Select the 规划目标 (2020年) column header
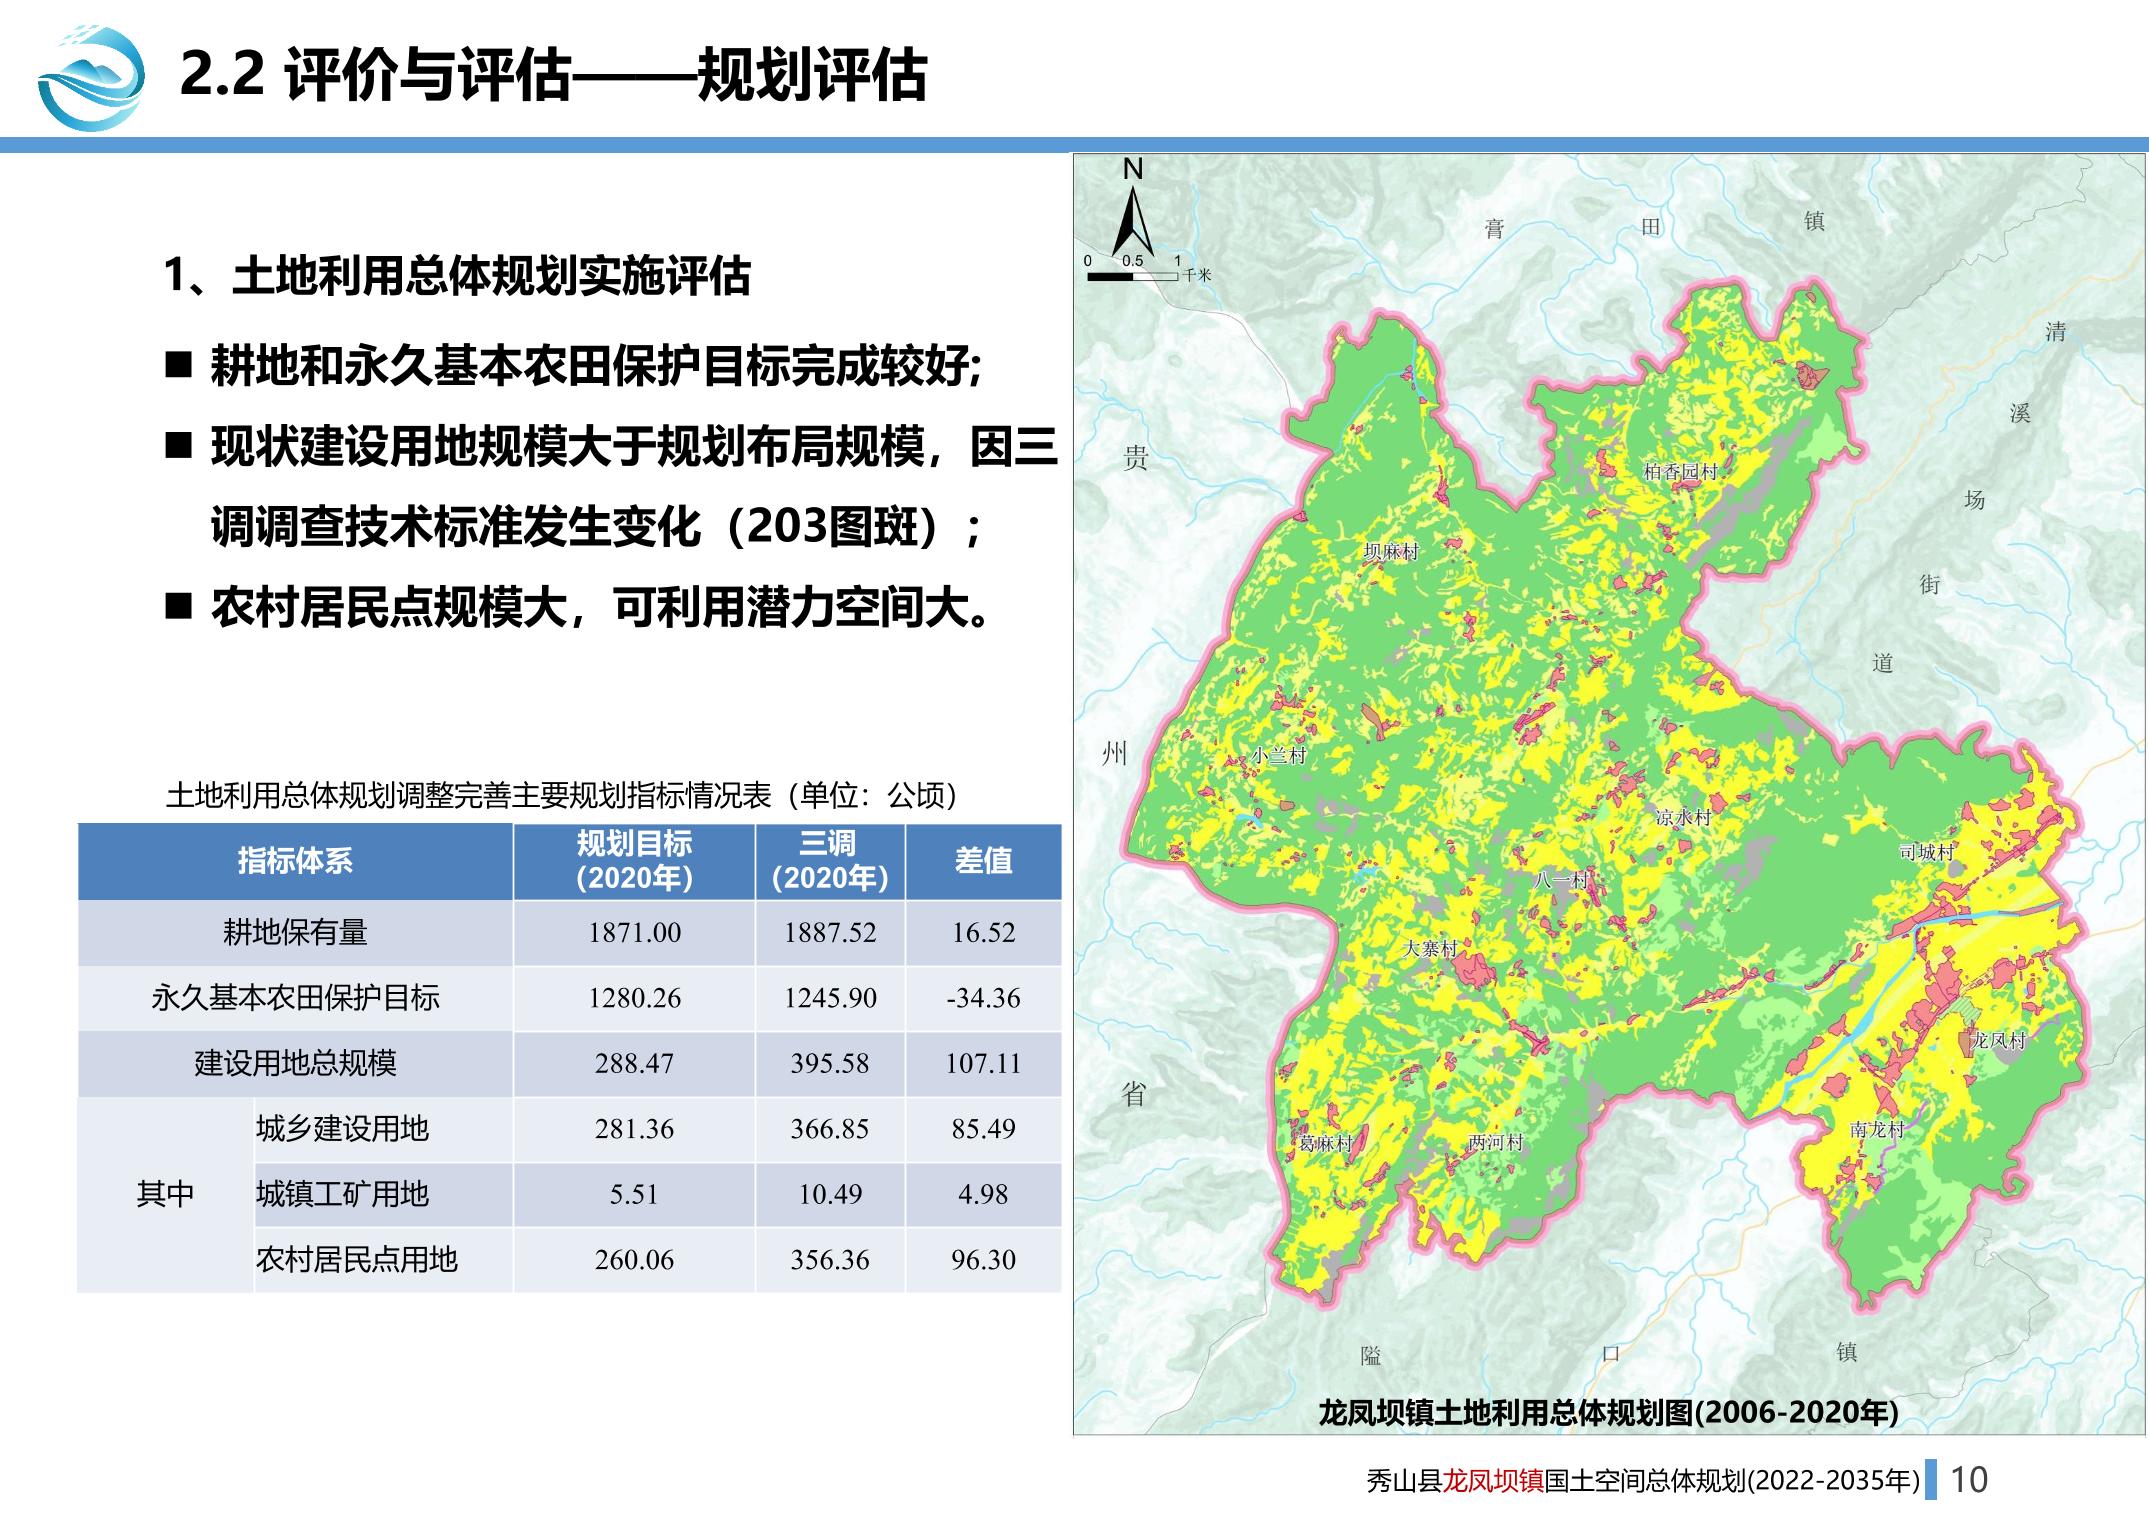 click(x=634, y=861)
